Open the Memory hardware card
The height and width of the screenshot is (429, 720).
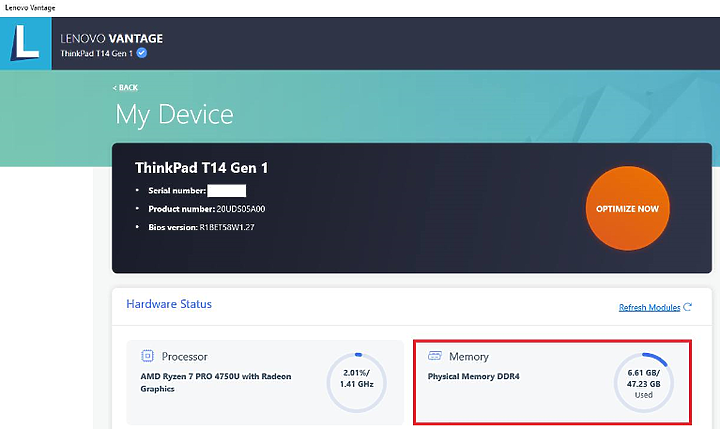[x=552, y=382]
